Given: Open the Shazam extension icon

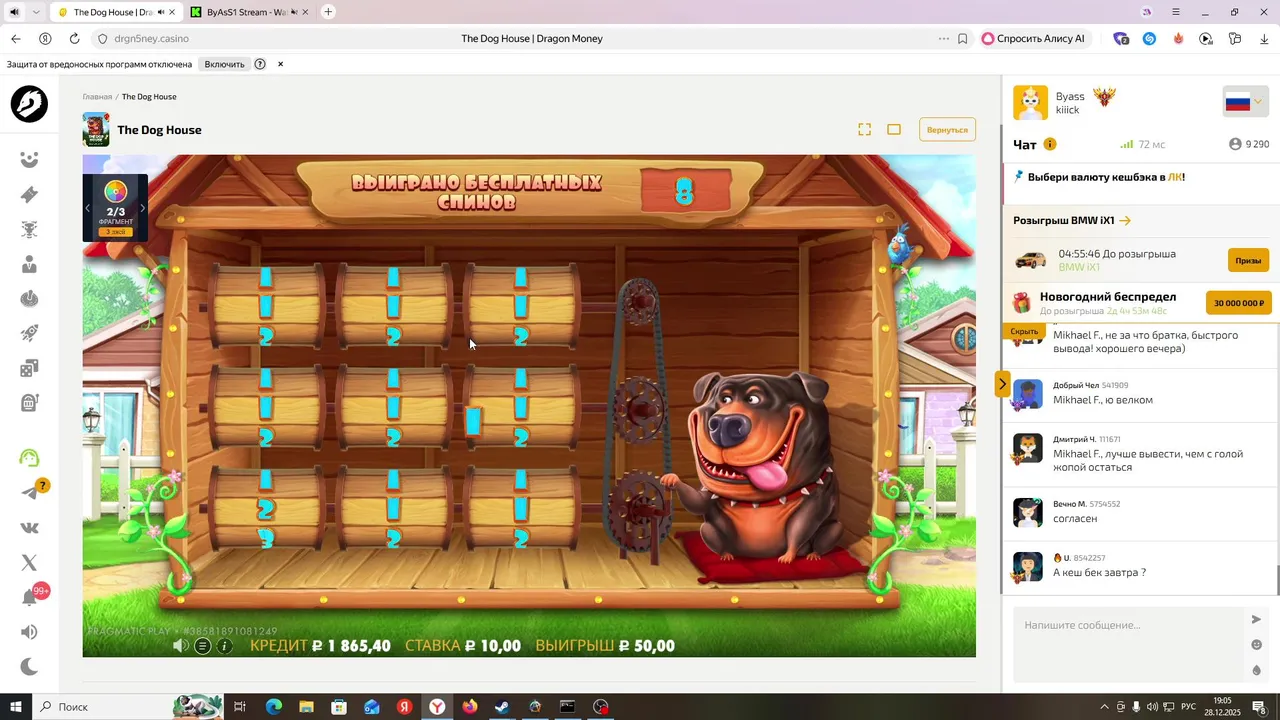Looking at the screenshot, I should point(1149,38).
